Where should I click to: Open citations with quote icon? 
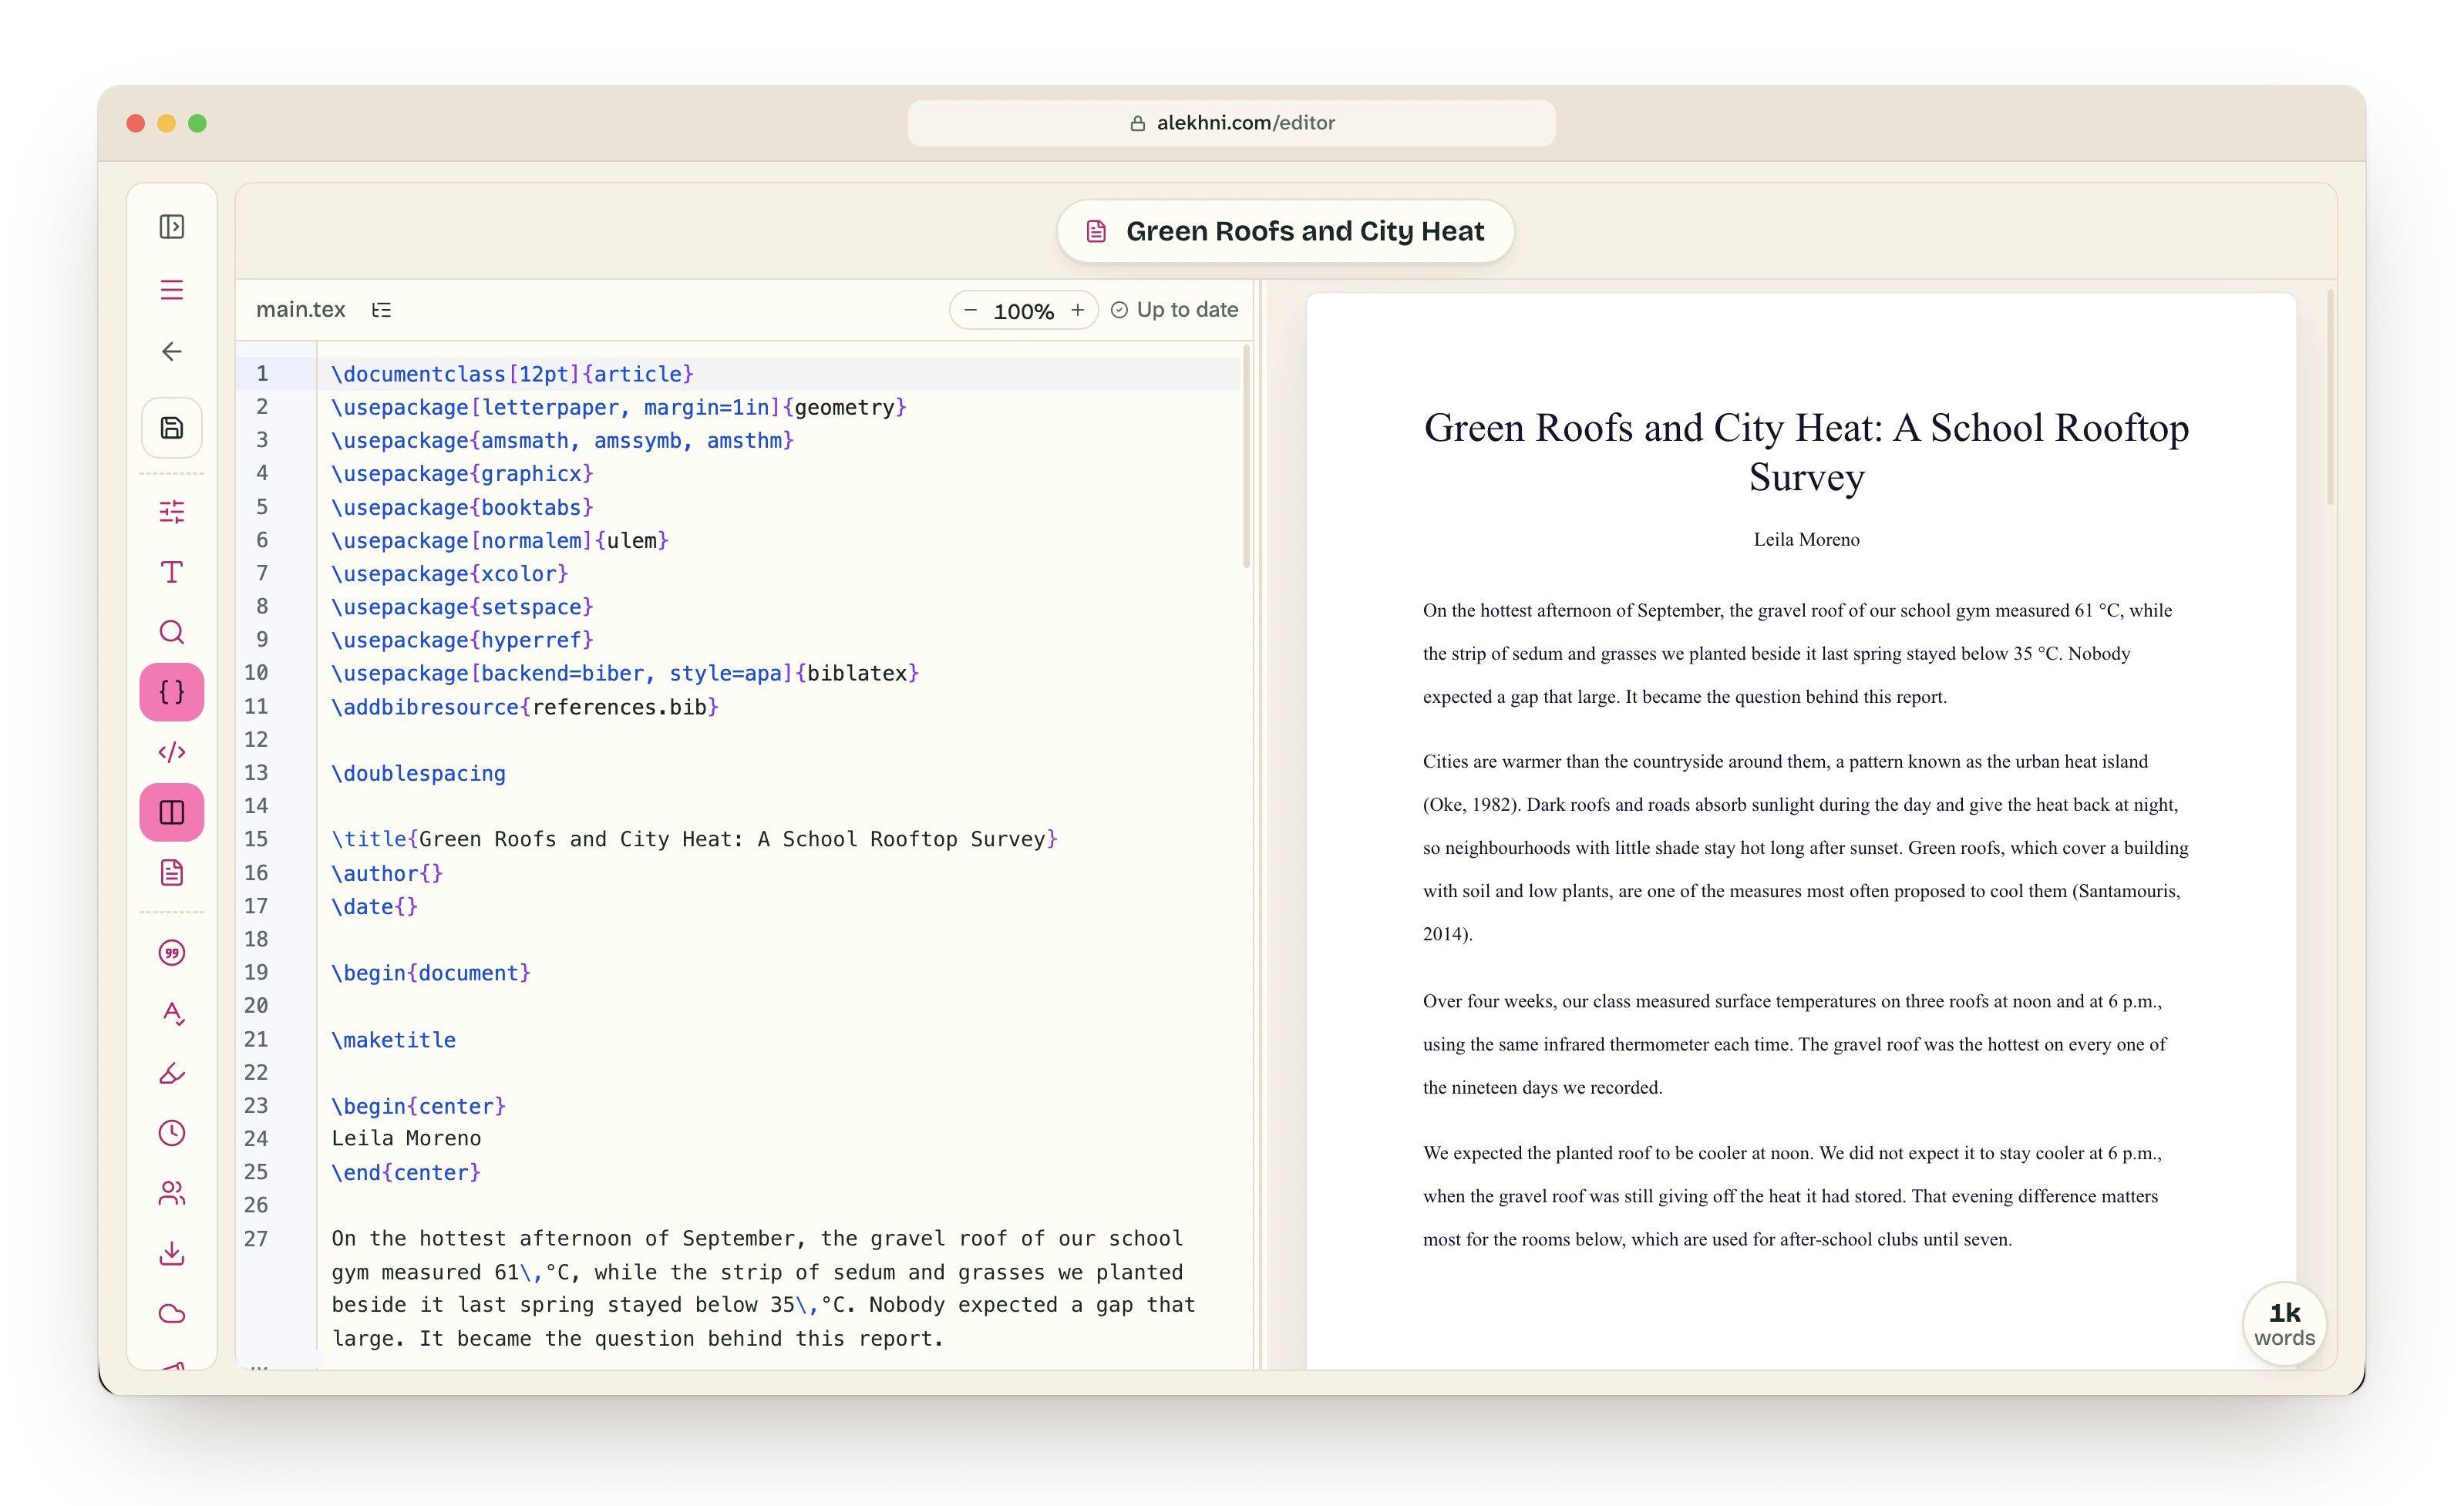pyautogui.click(x=172, y=953)
